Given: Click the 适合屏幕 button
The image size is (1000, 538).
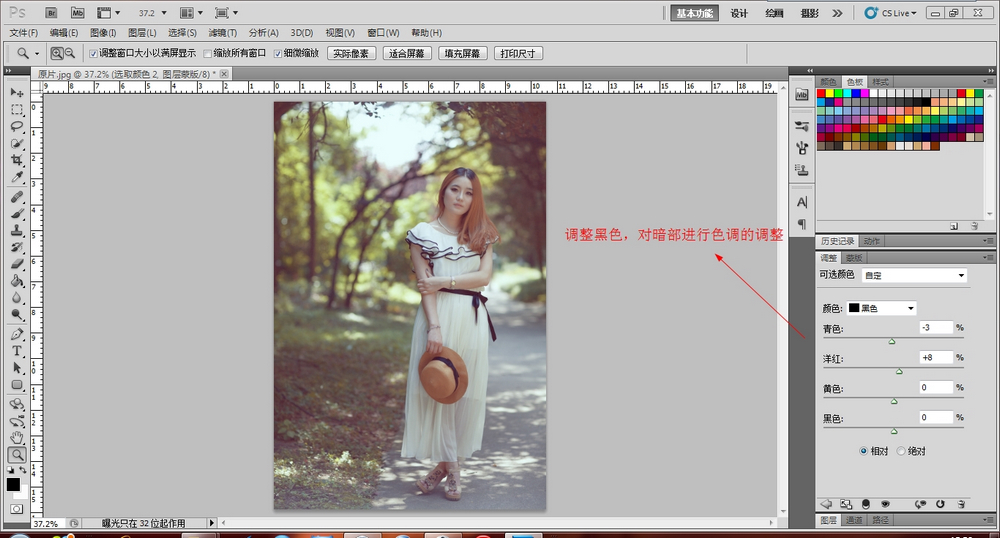Looking at the screenshot, I should (x=407, y=54).
